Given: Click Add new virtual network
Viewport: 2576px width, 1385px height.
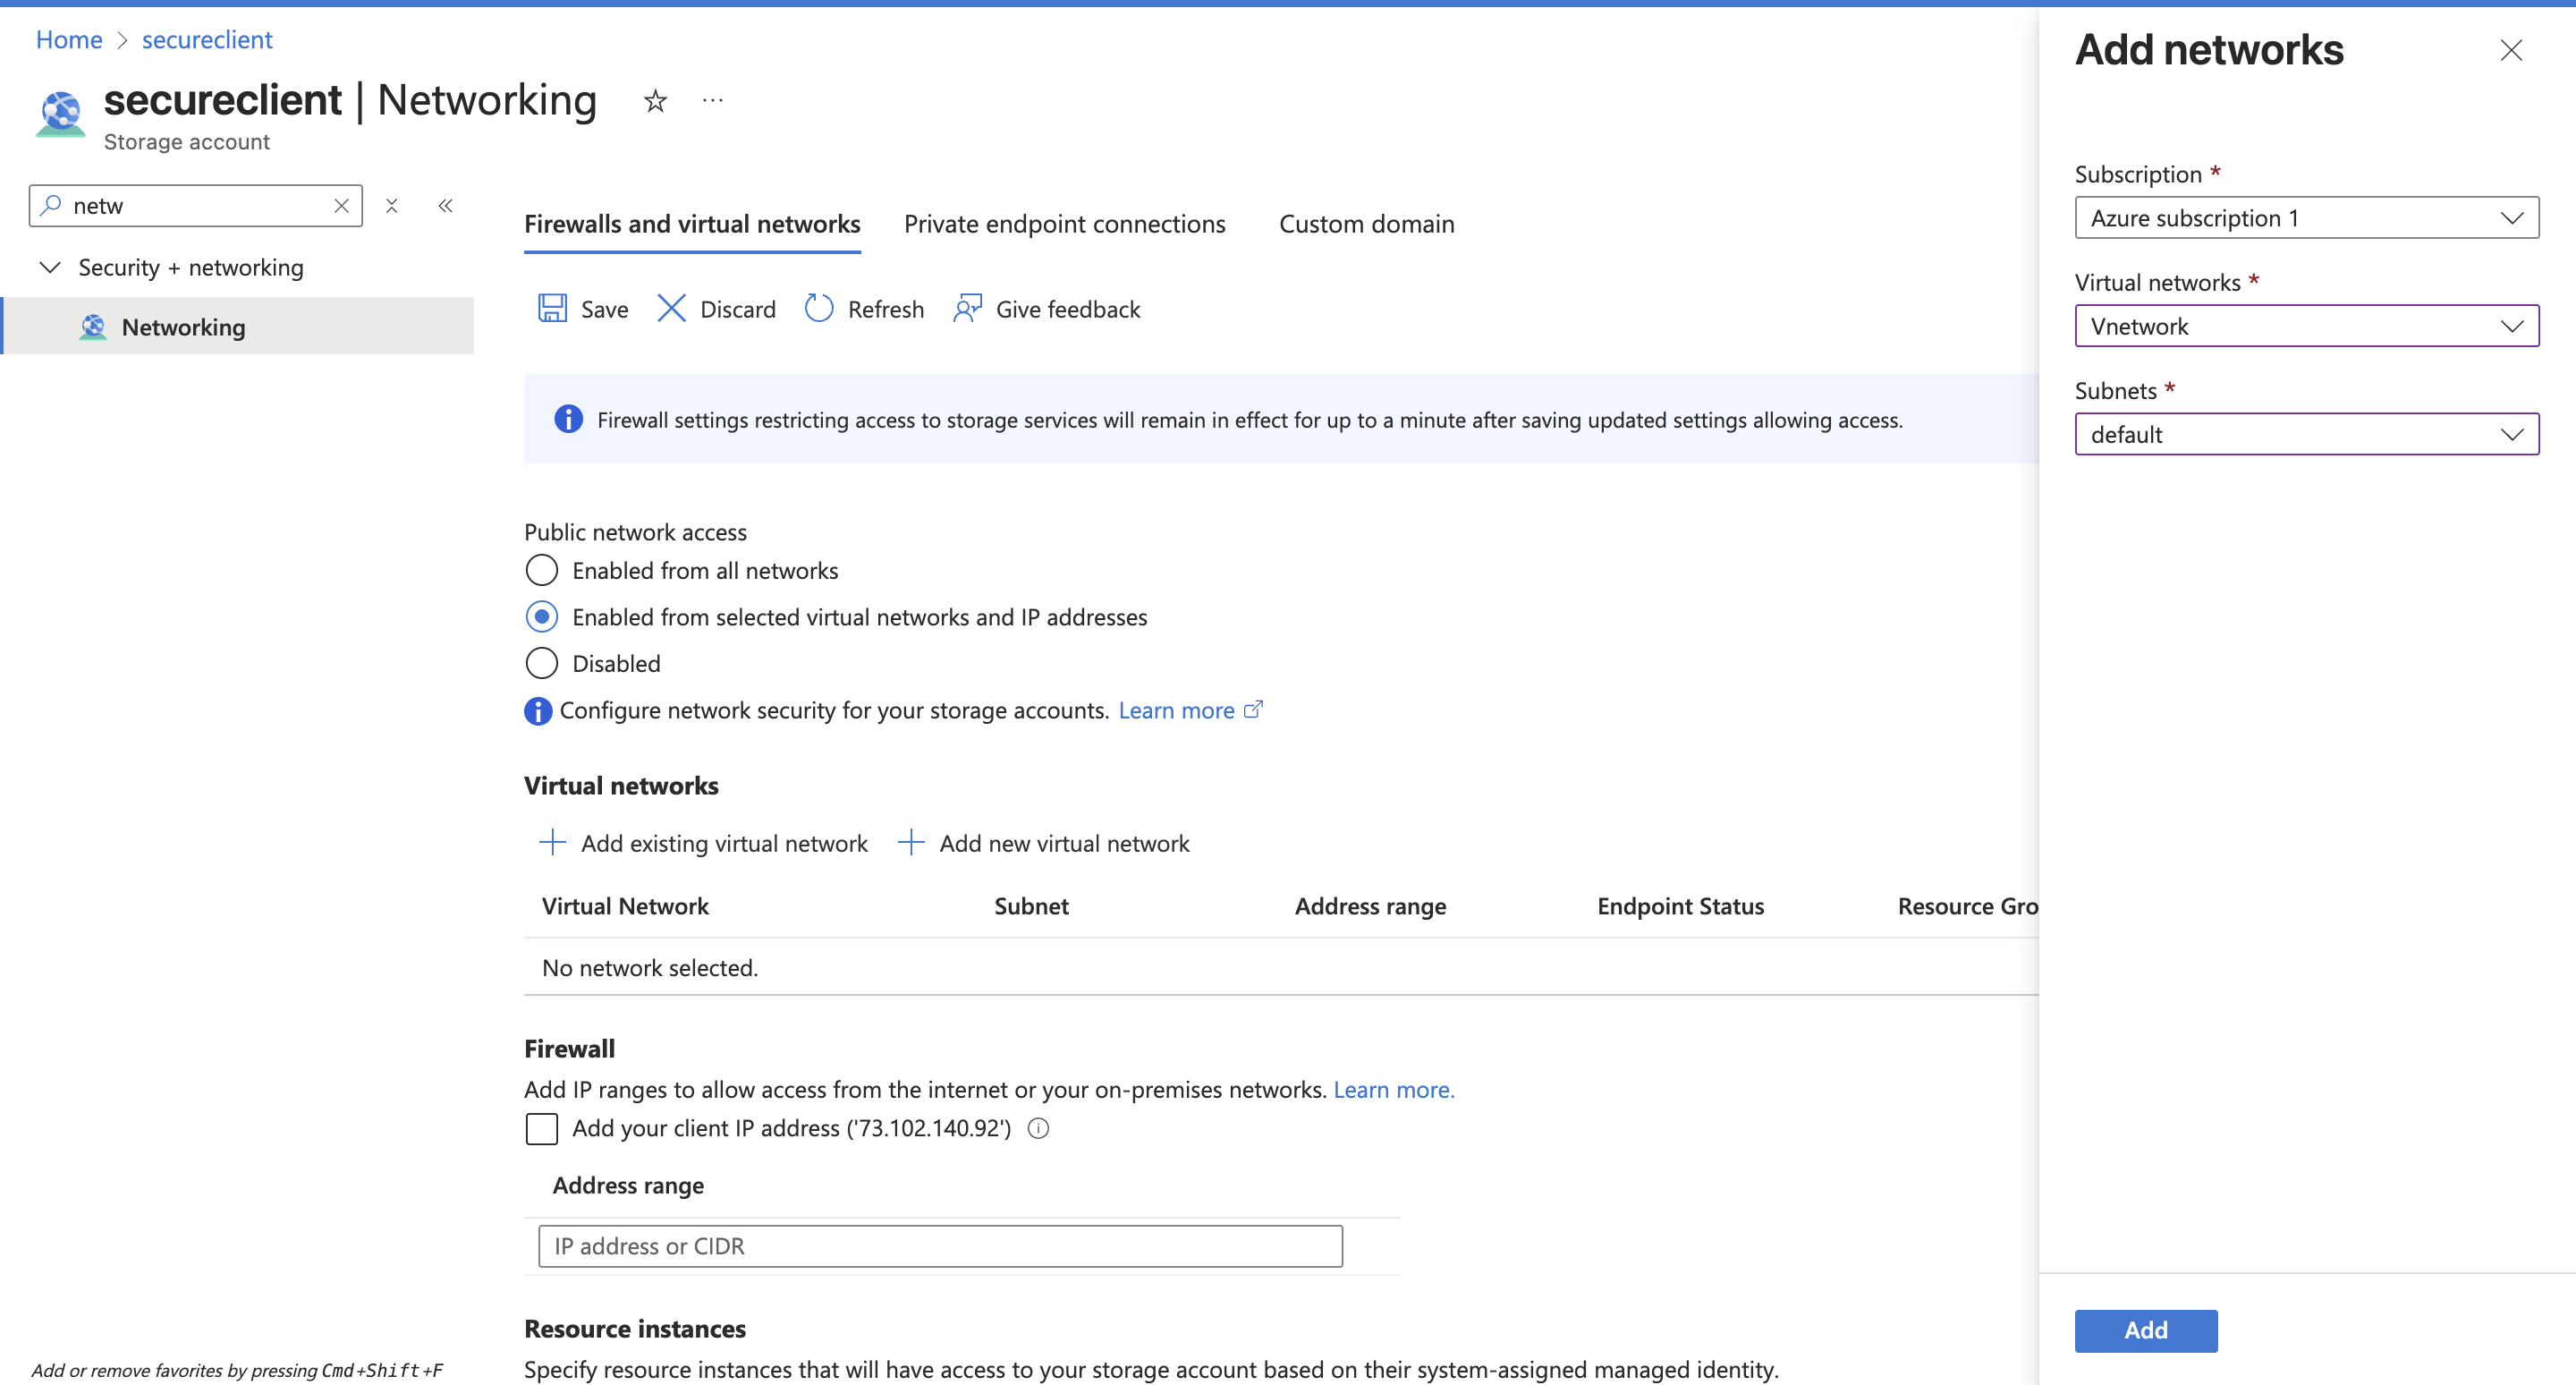Looking at the screenshot, I should pos(1064,843).
